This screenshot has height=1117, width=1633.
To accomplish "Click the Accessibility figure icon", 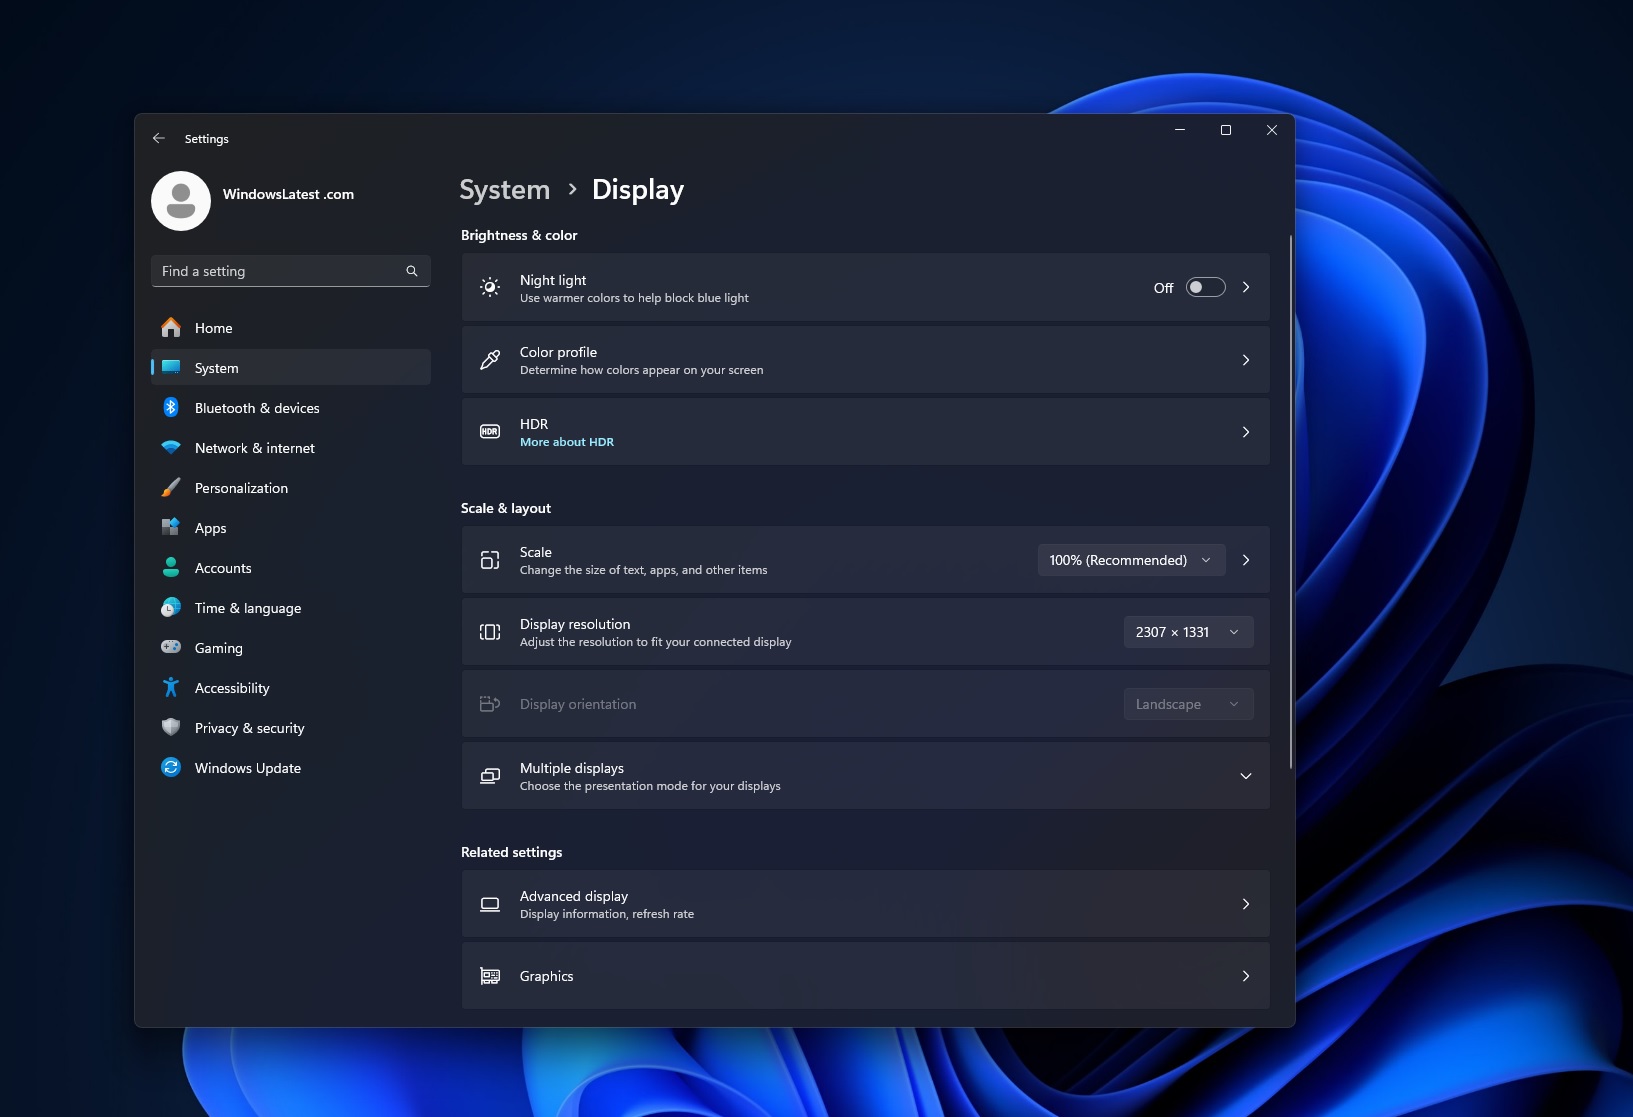I will click(171, 688).
